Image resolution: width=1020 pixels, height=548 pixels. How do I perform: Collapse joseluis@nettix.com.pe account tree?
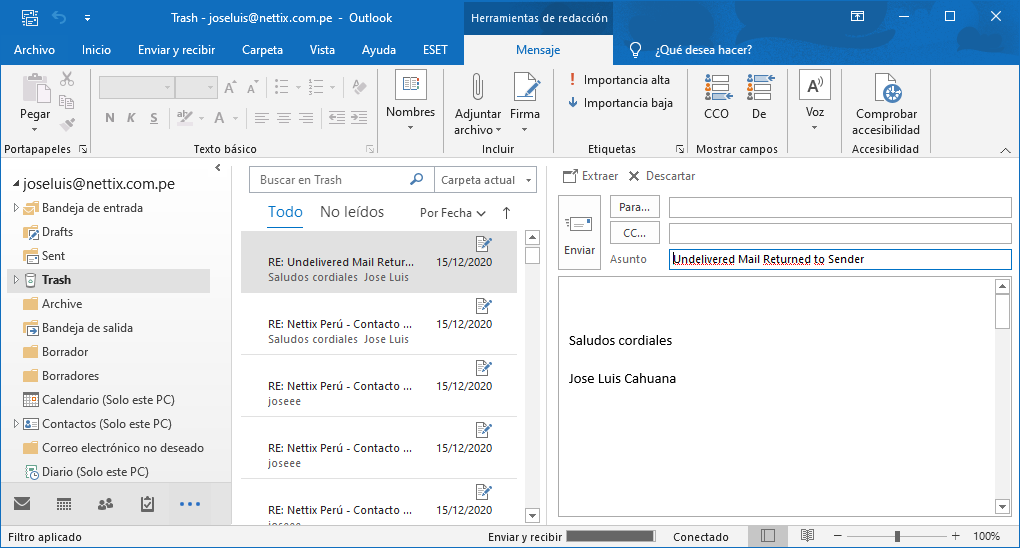click(16, 184)
